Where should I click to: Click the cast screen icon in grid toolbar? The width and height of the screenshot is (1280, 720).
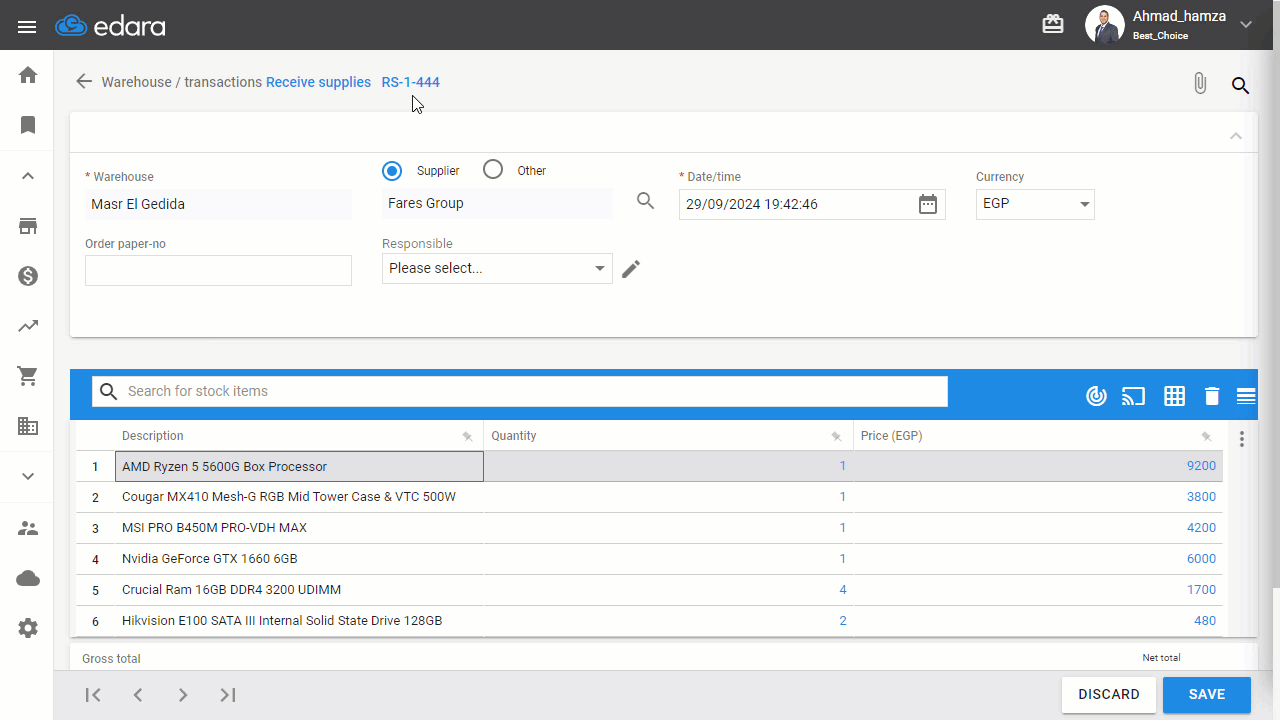(x=1133, y=396)
